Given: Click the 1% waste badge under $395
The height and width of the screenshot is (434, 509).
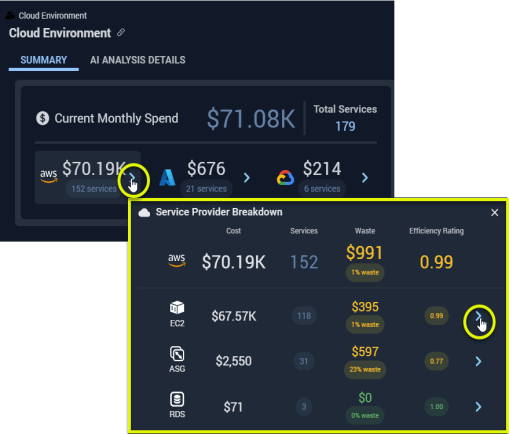Looking at the screenshot, I should pyautogui.click(x=365, y=325).
